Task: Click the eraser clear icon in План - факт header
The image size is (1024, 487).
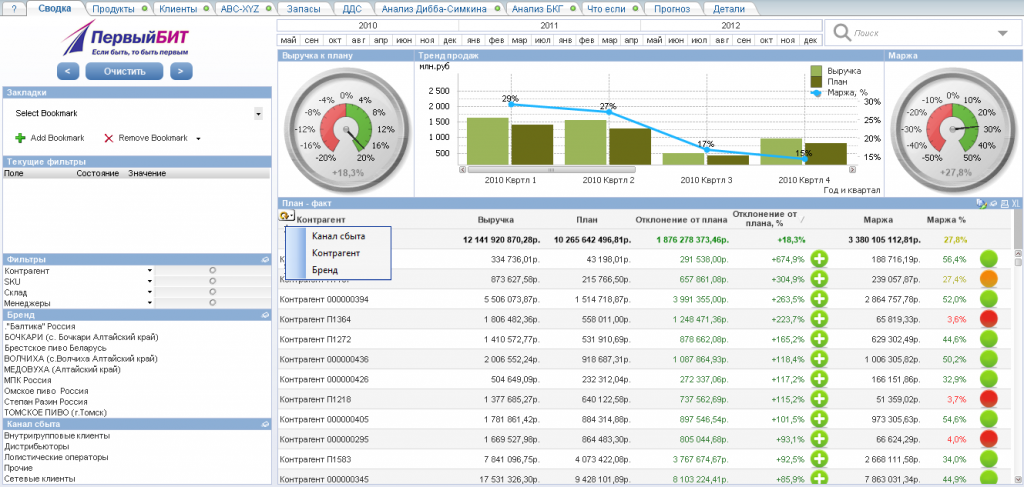Action: coord(993,204)
